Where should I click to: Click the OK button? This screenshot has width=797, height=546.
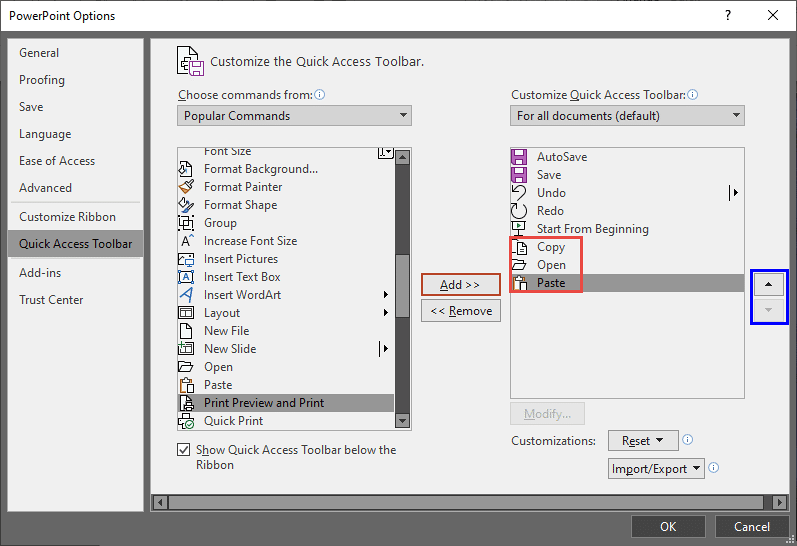pos(668,527)
